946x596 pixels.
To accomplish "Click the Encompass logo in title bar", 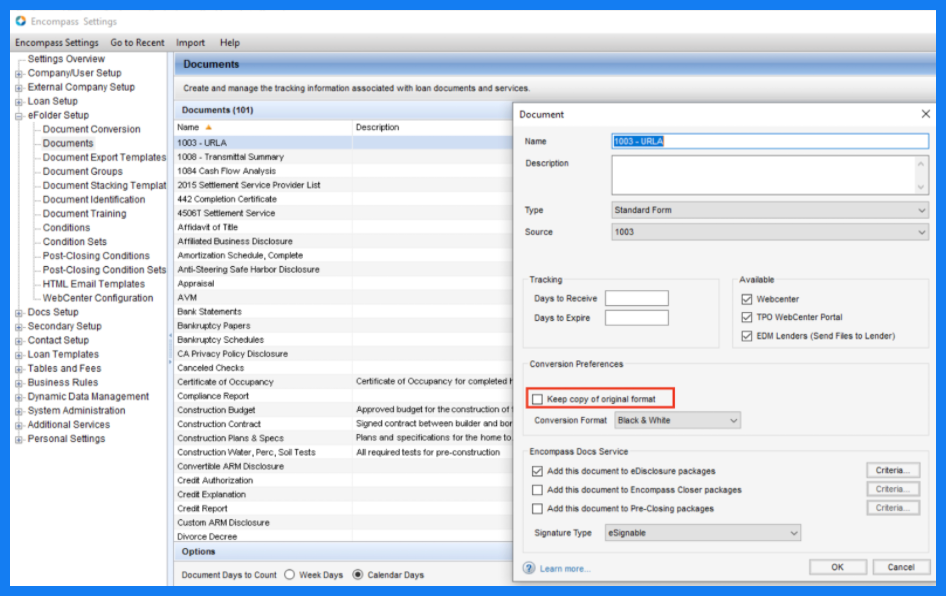I will (21, 21).
